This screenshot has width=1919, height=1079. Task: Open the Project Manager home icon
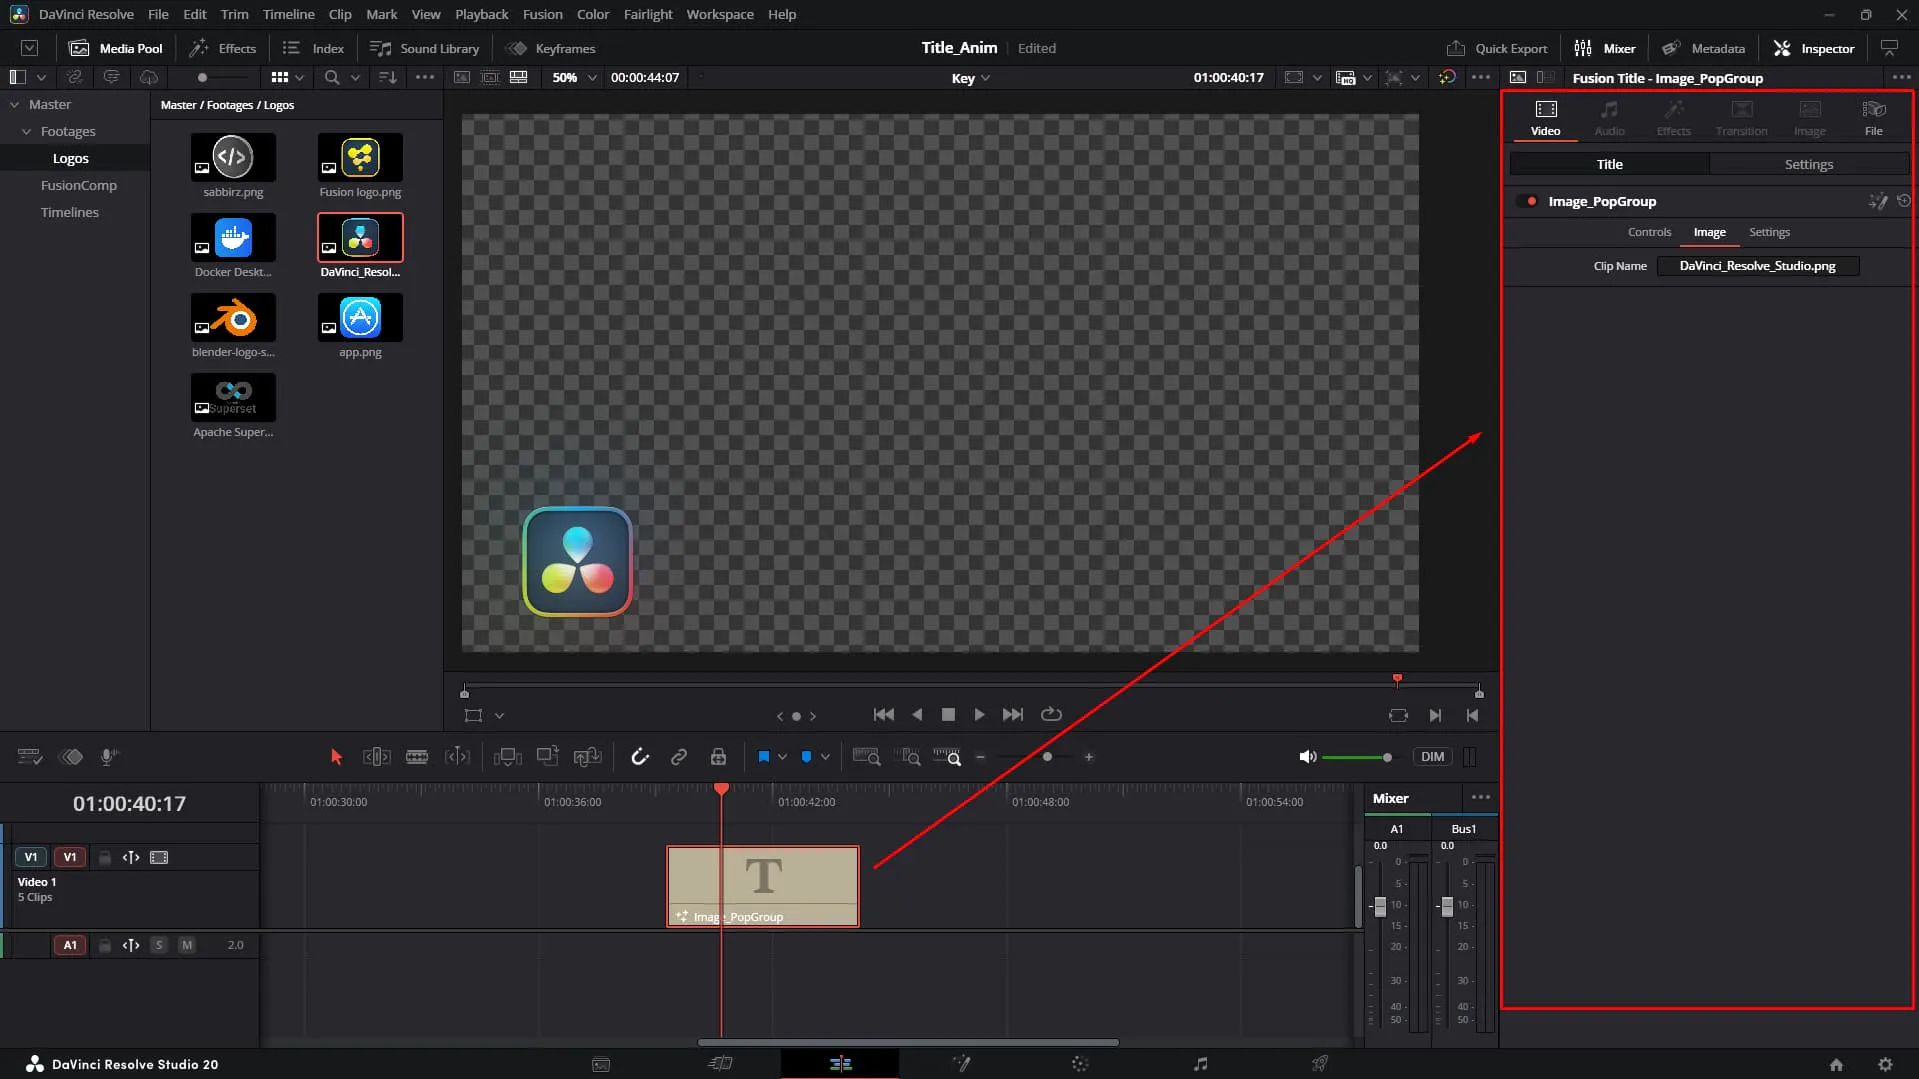pos(1836,1065)
